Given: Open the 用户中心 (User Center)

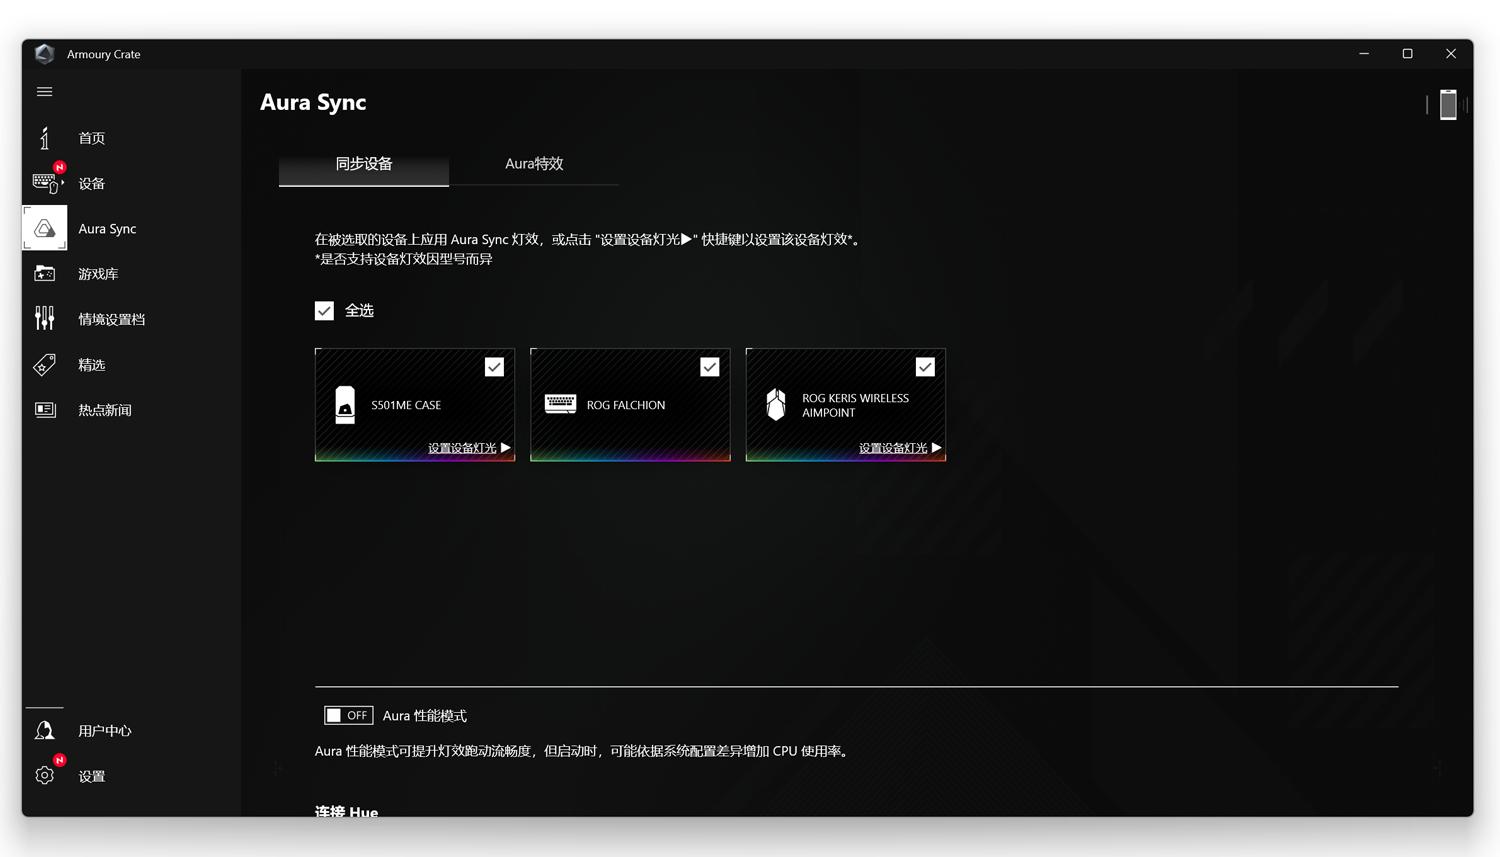Looking at the screenshot, I should point(103,730).
